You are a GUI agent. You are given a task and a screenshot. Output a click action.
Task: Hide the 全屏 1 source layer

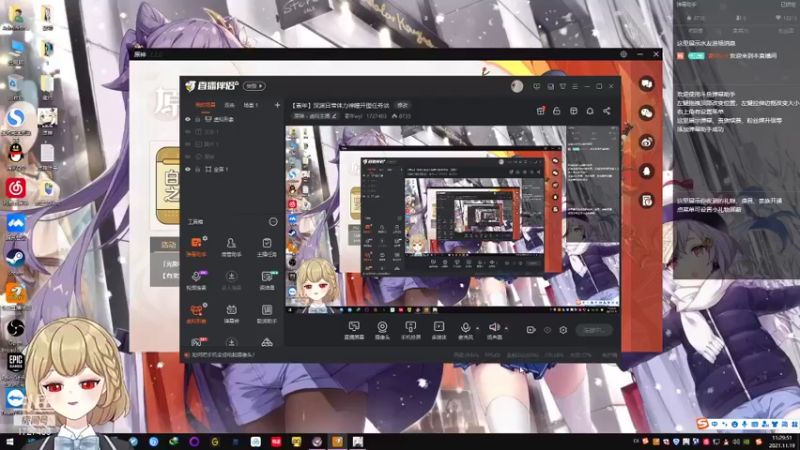188,169
